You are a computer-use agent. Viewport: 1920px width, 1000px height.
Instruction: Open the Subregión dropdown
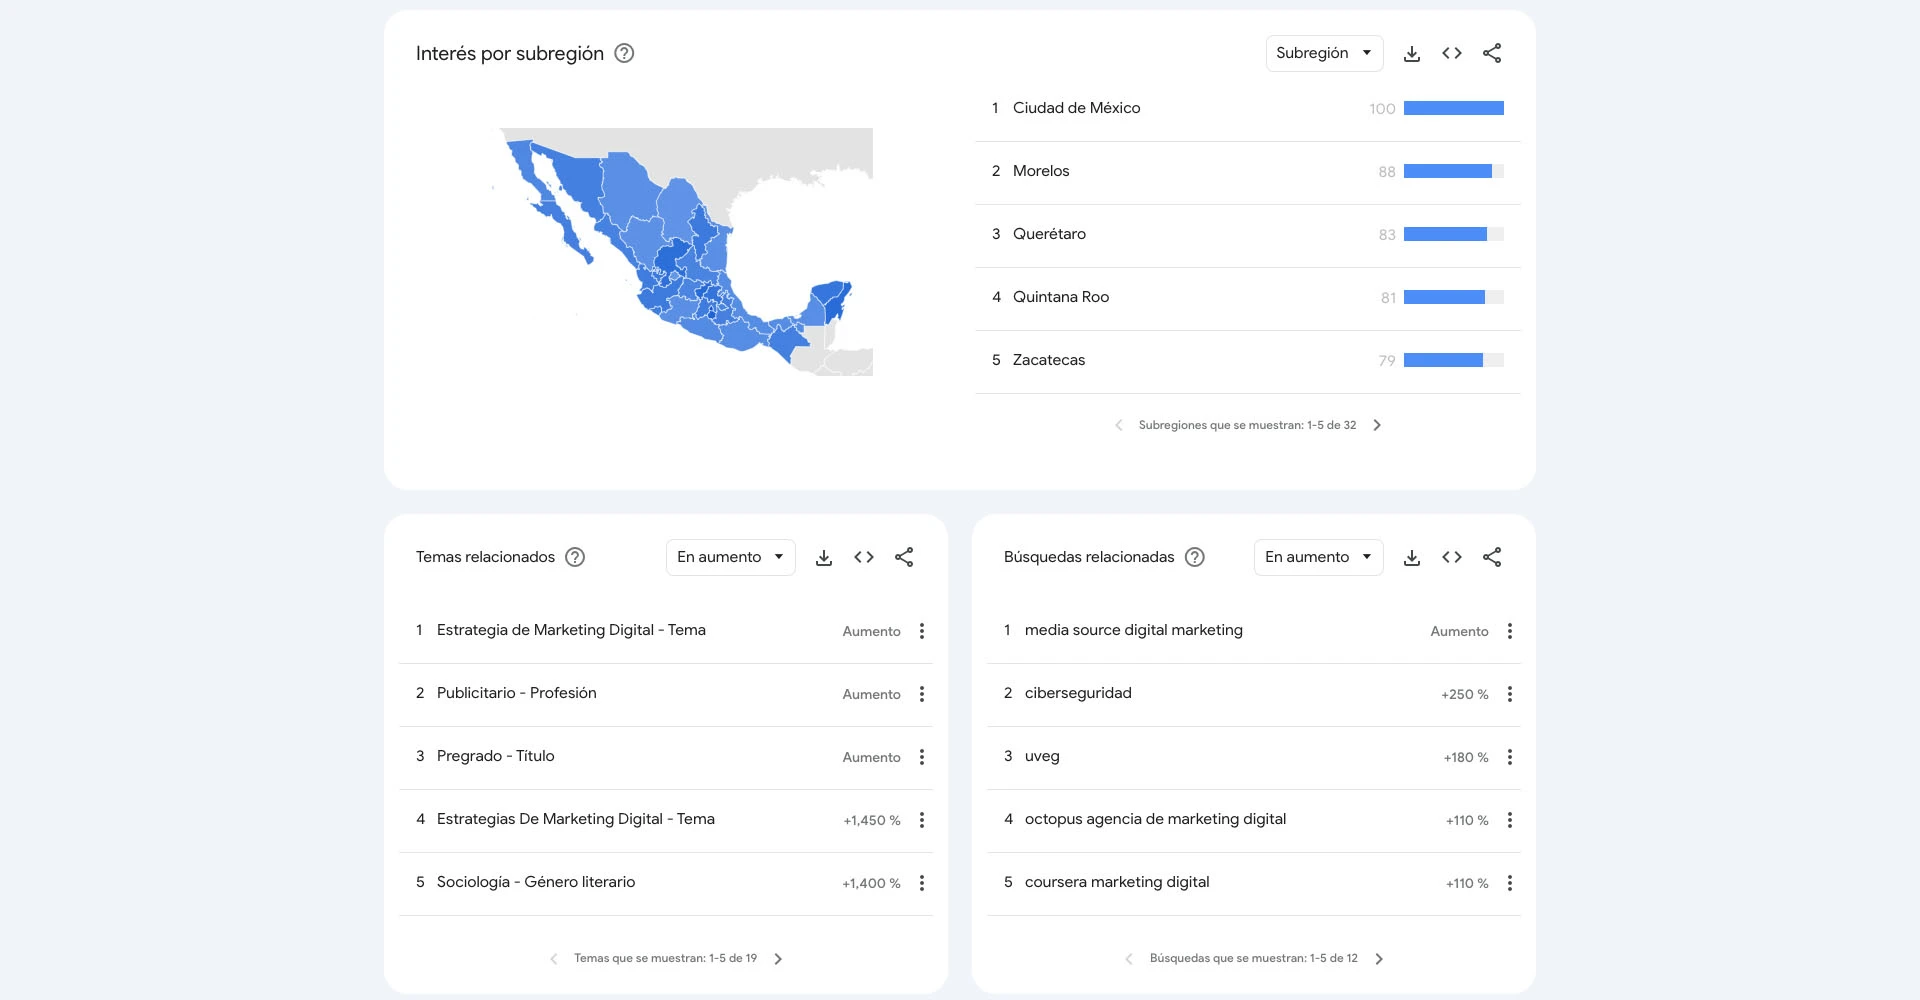pos(1324,53)
